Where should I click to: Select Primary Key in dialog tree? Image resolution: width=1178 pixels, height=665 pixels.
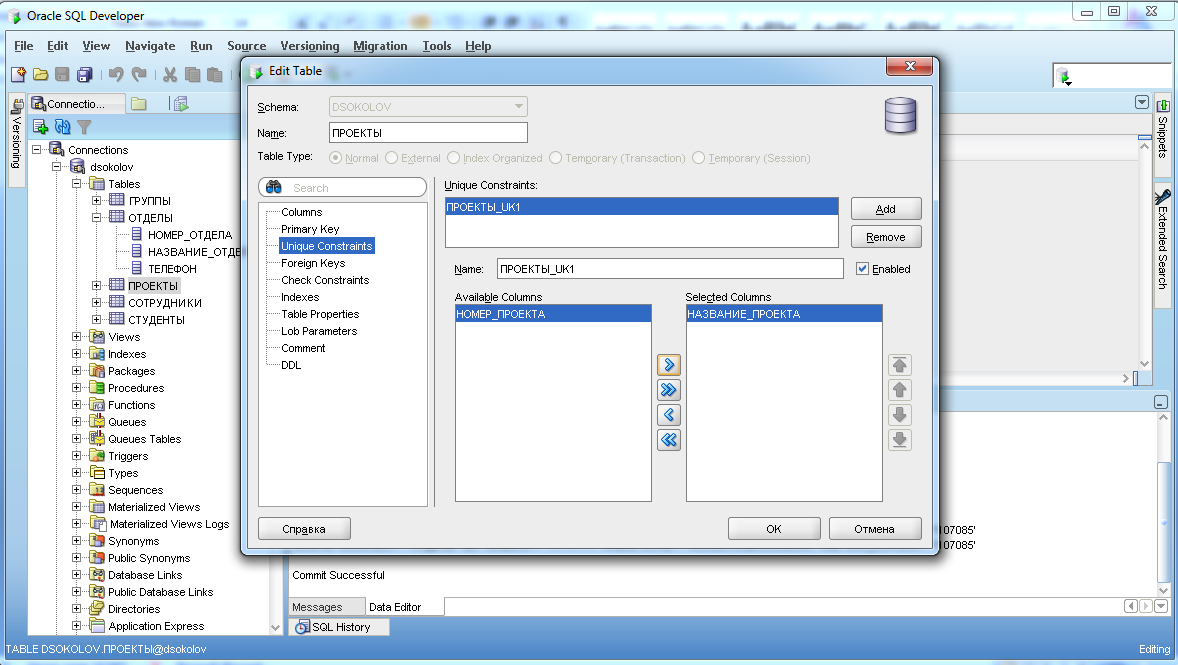pyautogui.click(x=310, y=229)
